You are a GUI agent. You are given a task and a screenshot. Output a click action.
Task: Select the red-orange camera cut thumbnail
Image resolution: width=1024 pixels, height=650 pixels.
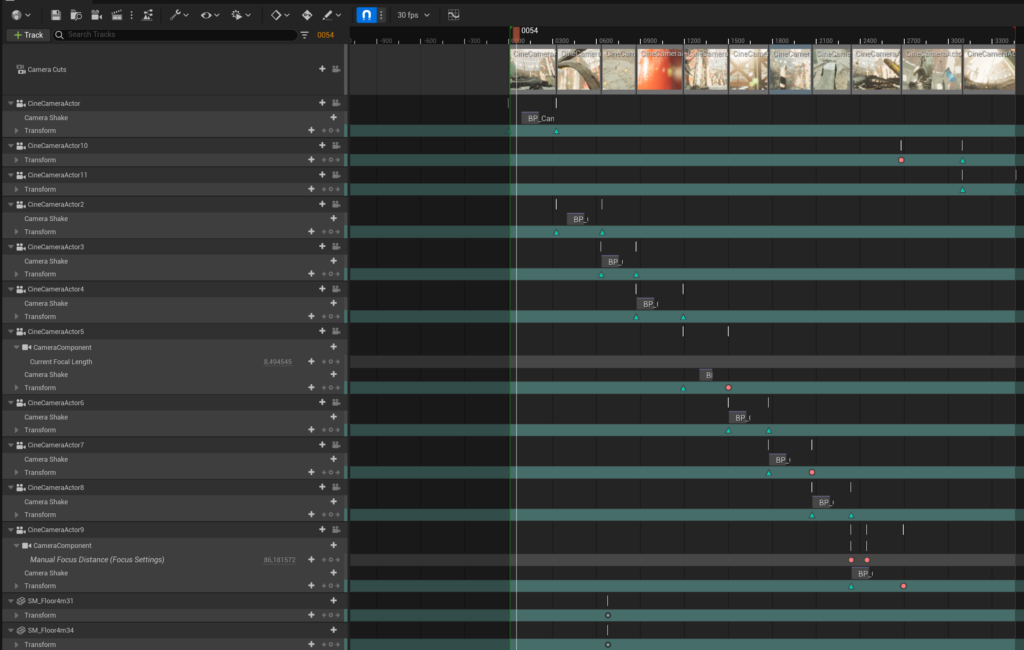coord(660,69)
